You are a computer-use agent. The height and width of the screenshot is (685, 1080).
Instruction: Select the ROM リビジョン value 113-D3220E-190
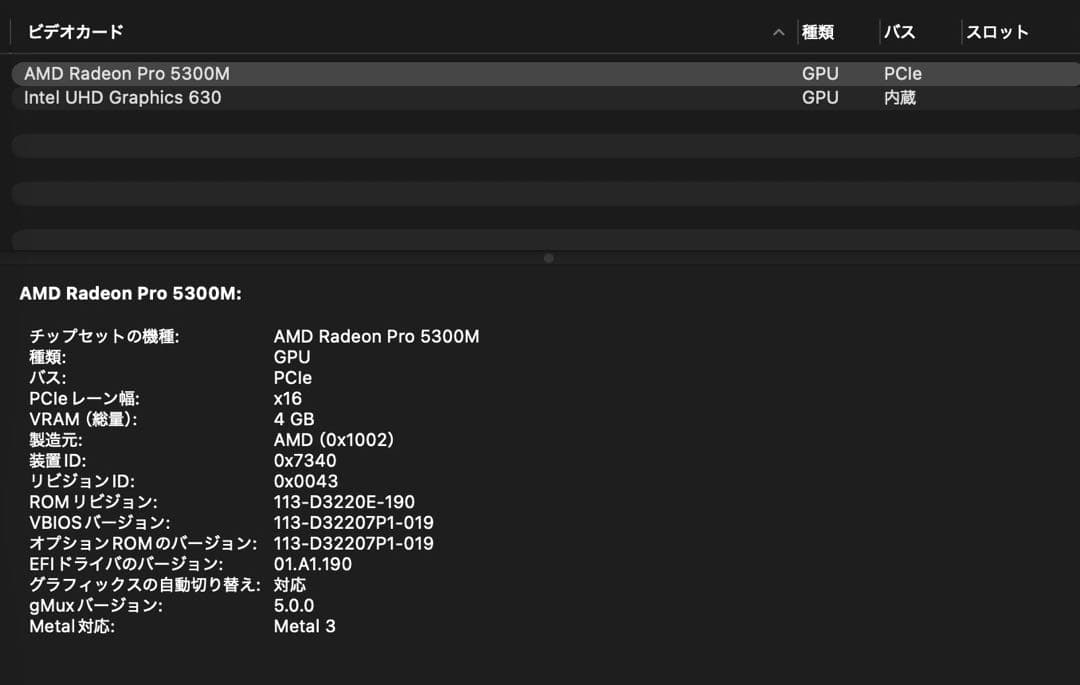point(343,501)
